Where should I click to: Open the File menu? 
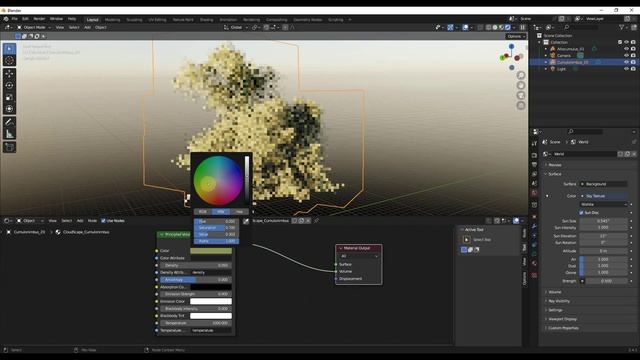point(15,19)
